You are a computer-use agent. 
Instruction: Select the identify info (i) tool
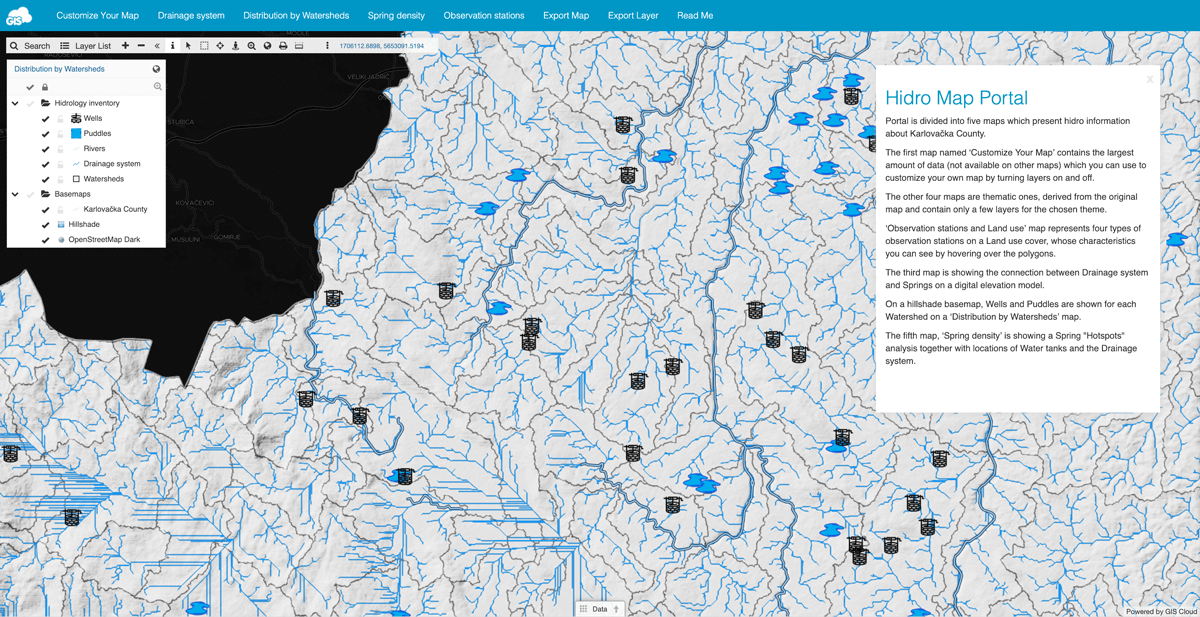172,45
